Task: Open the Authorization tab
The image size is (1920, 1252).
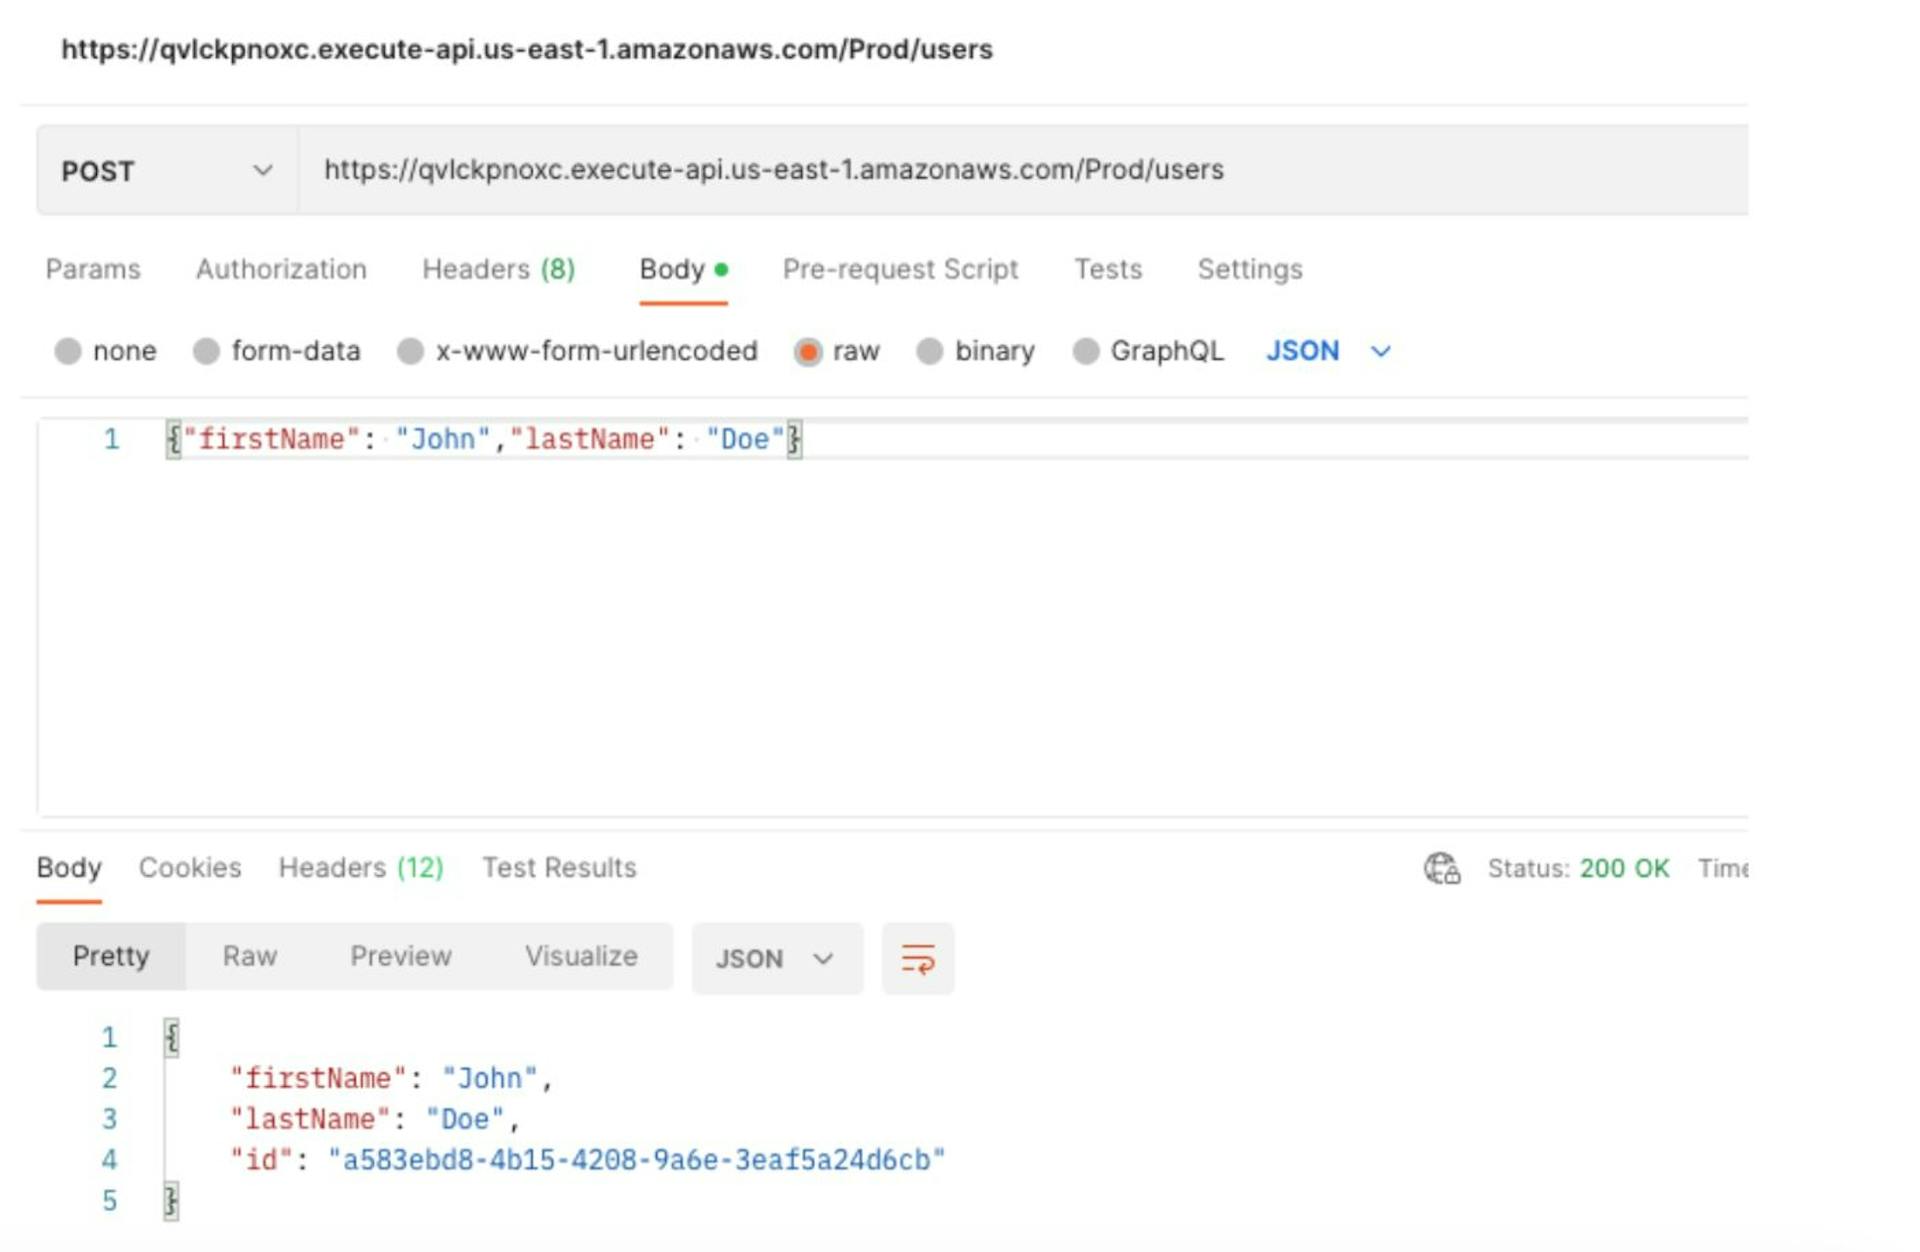Action: (x=281, y=269)
